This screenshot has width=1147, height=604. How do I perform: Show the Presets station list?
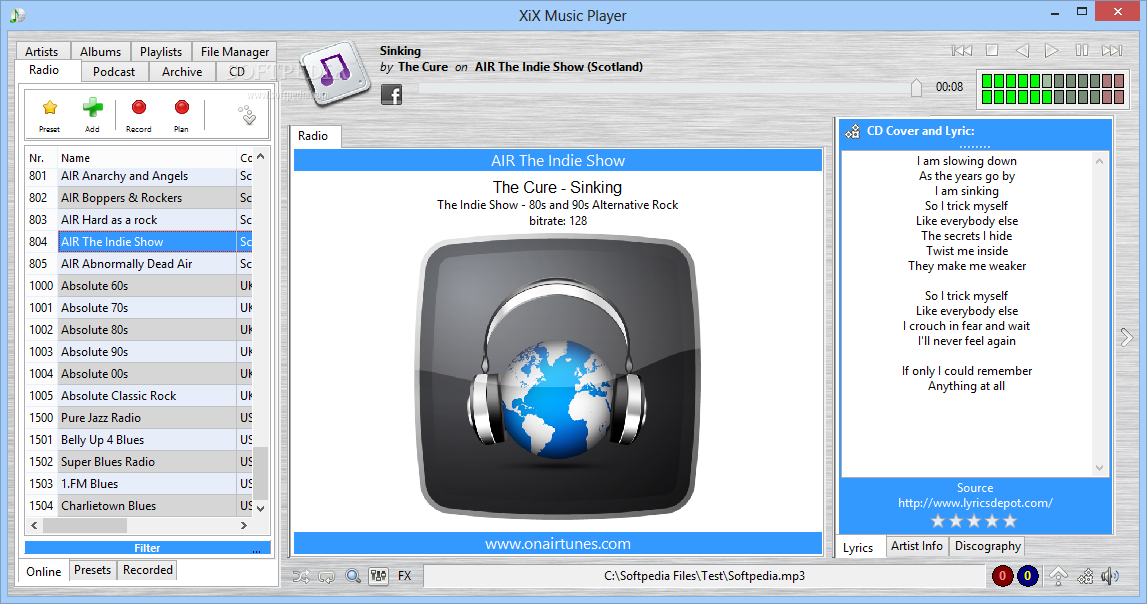92,570
